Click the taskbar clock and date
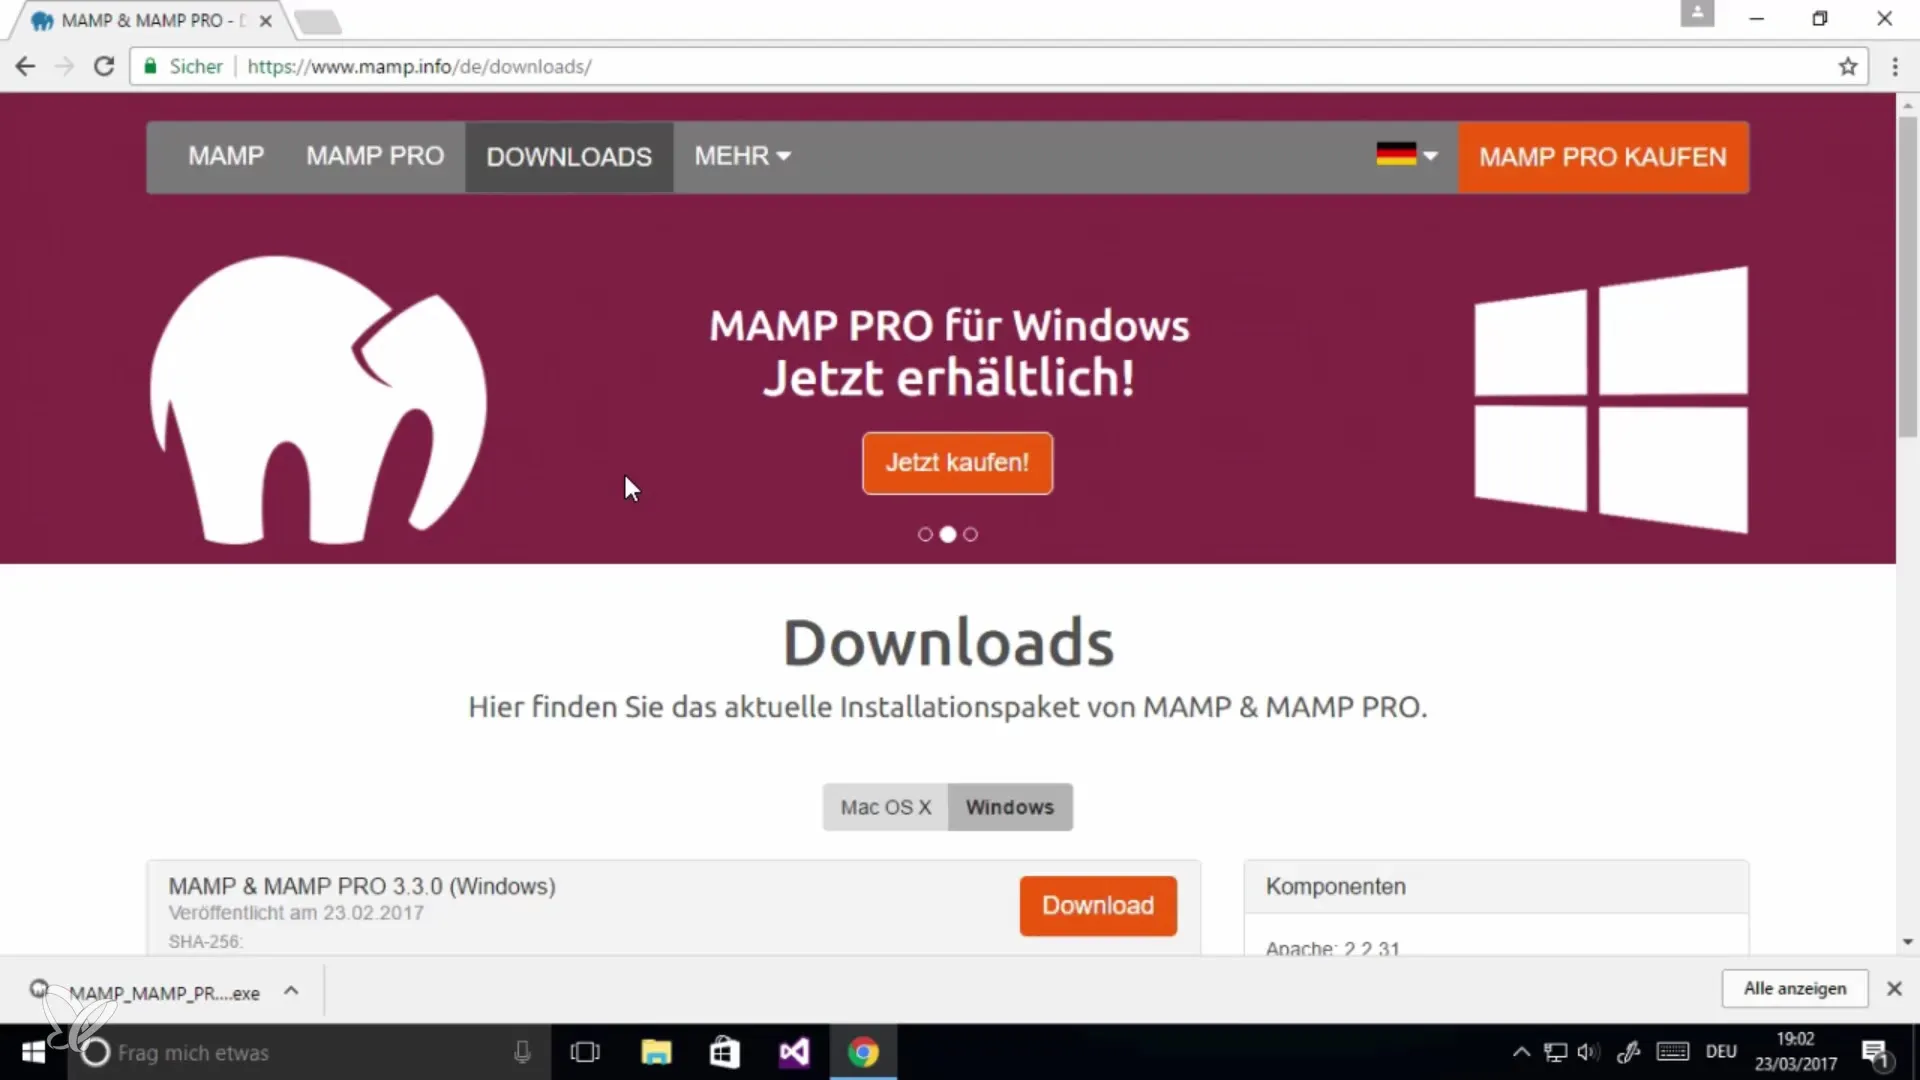This screenshot has height=1080, width=1920. pyautogui.click(x=1796, y=1052)
